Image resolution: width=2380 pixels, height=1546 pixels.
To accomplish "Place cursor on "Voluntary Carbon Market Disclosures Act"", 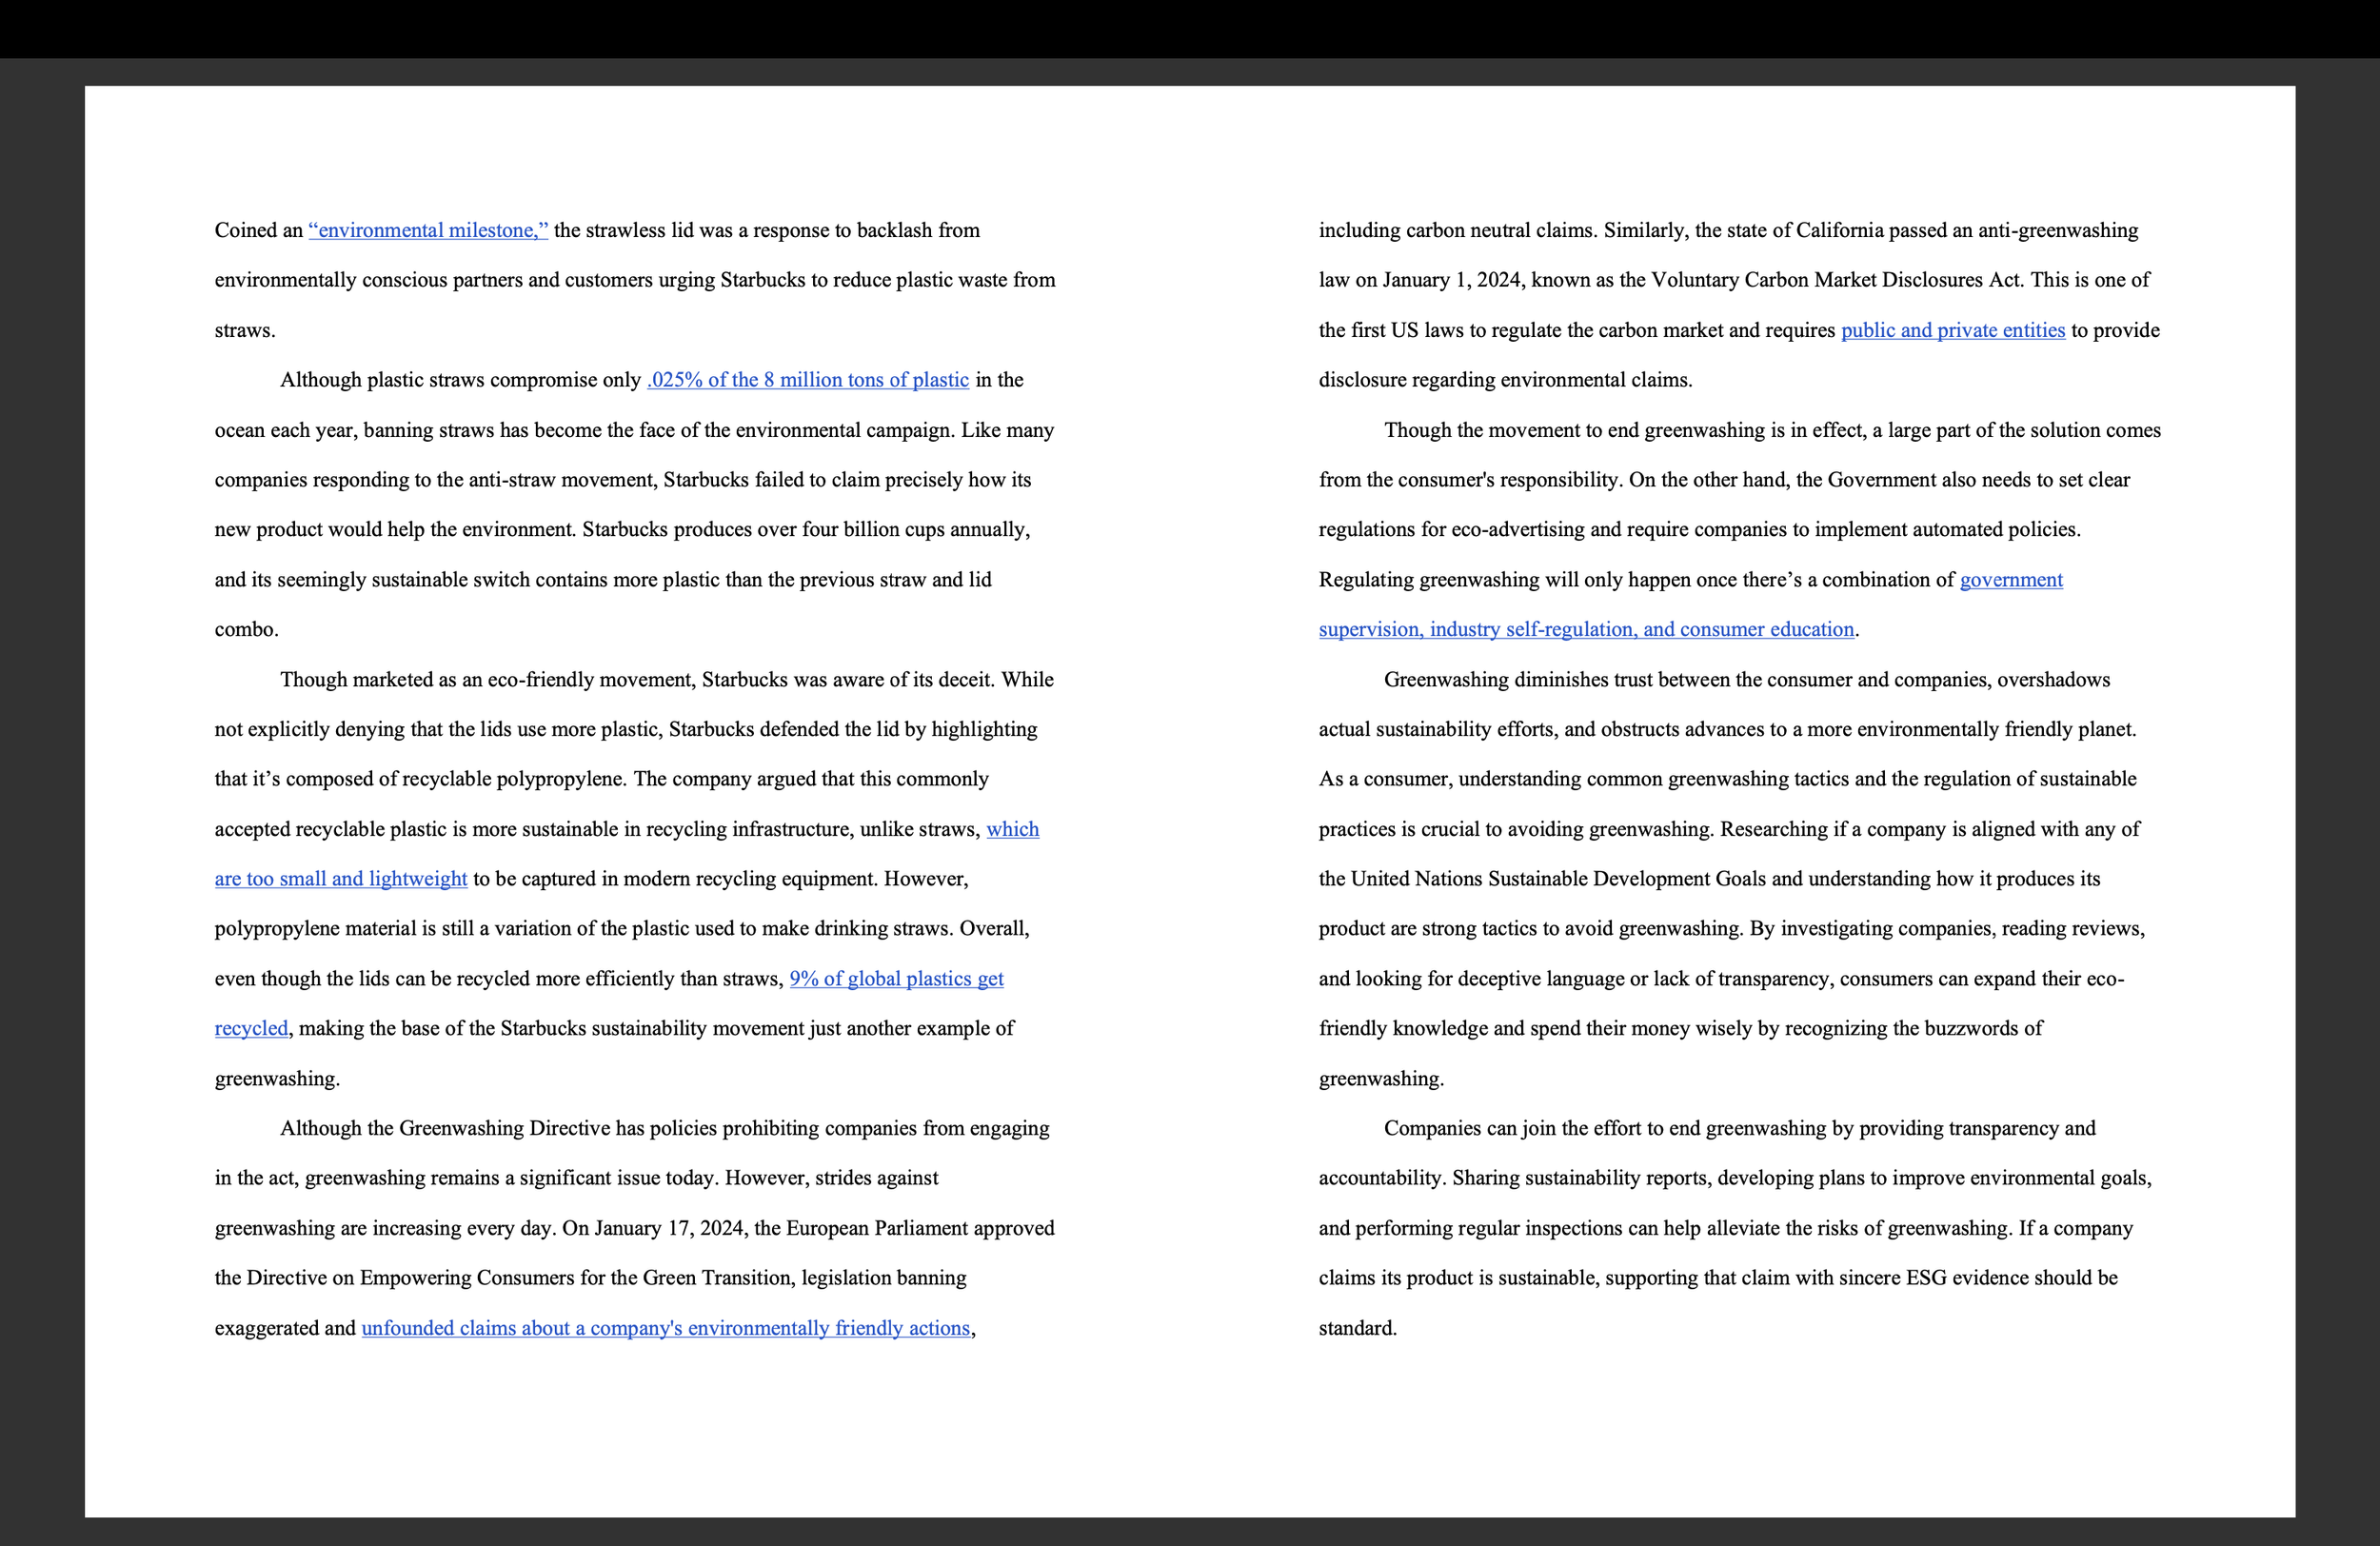I will 1836,281.
